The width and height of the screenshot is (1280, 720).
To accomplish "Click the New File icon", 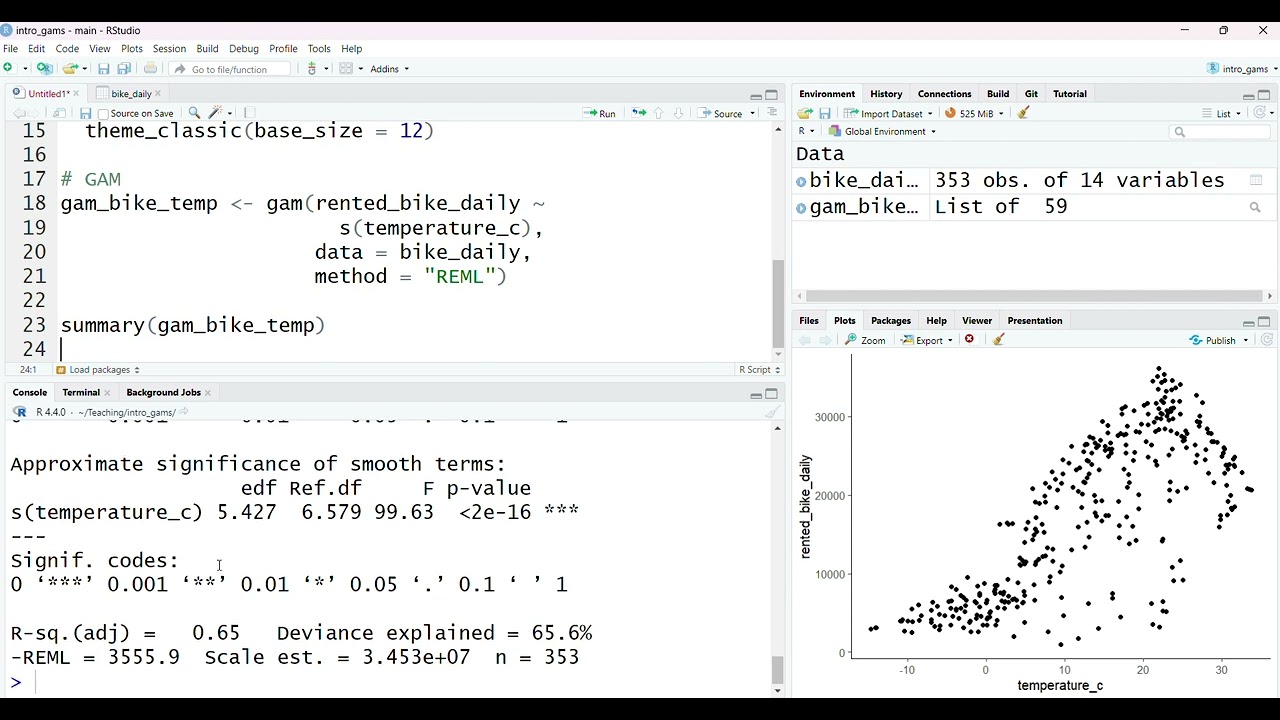I will pos(9,69).
